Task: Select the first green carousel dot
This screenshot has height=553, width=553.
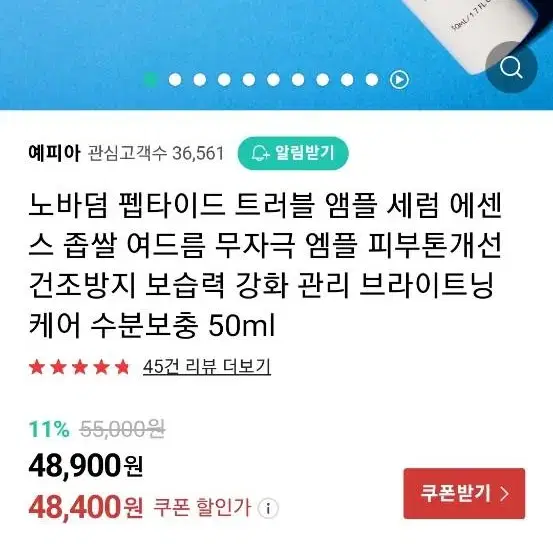Action: [151, 80]
